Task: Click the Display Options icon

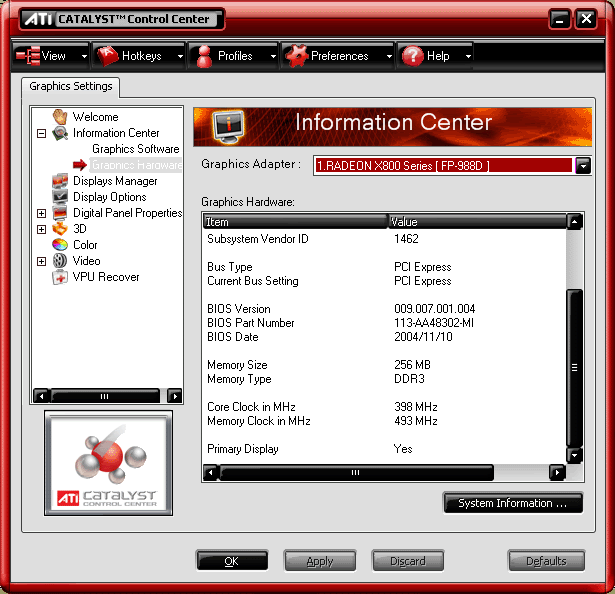Action: pyautogui.click(x=60, y=197)
